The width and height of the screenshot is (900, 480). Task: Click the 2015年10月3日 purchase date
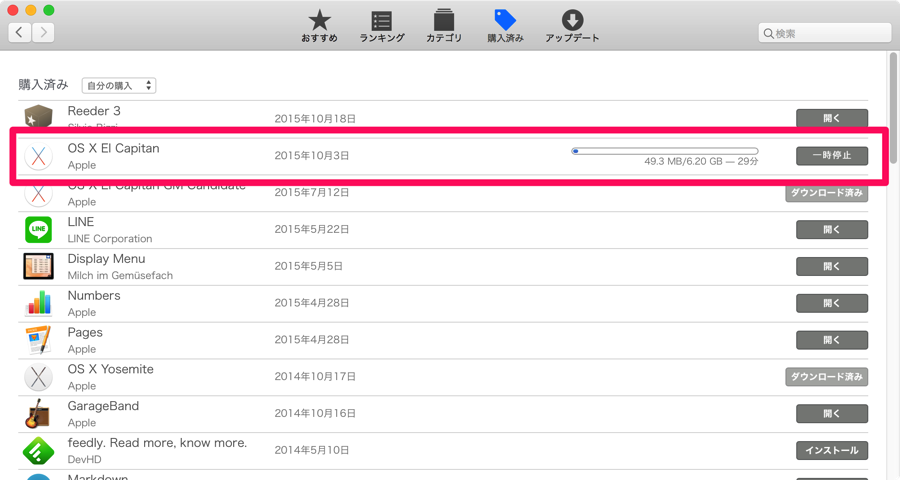click(x=312, y=156)
